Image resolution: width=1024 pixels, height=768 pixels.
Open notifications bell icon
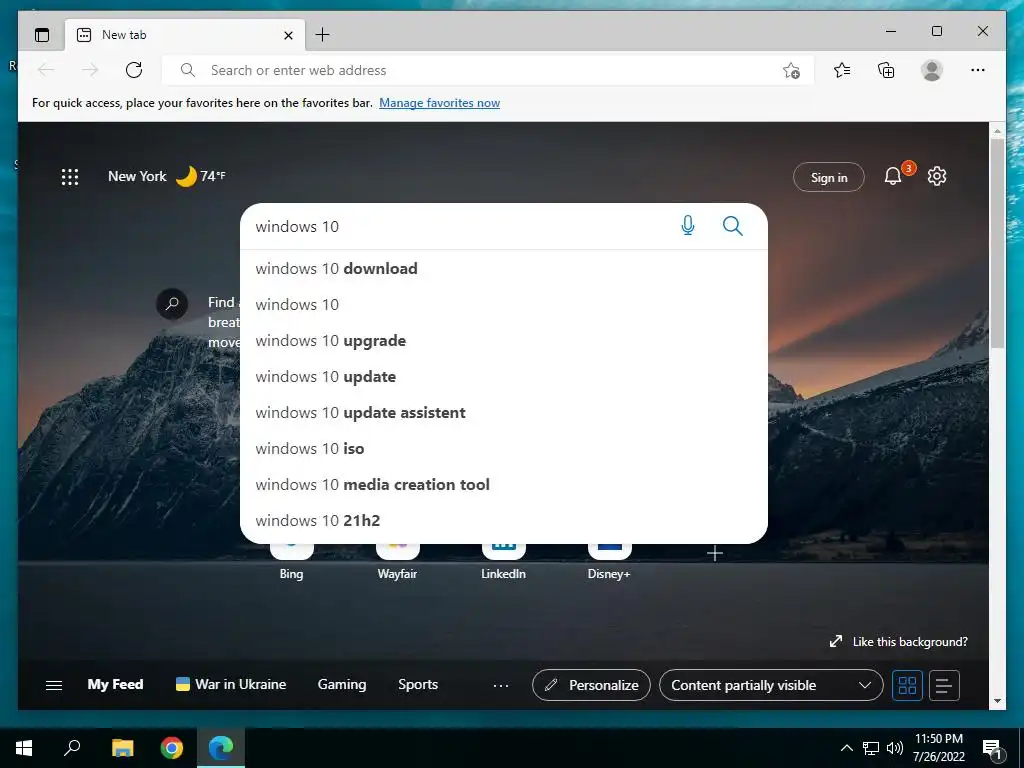(893, 176)
